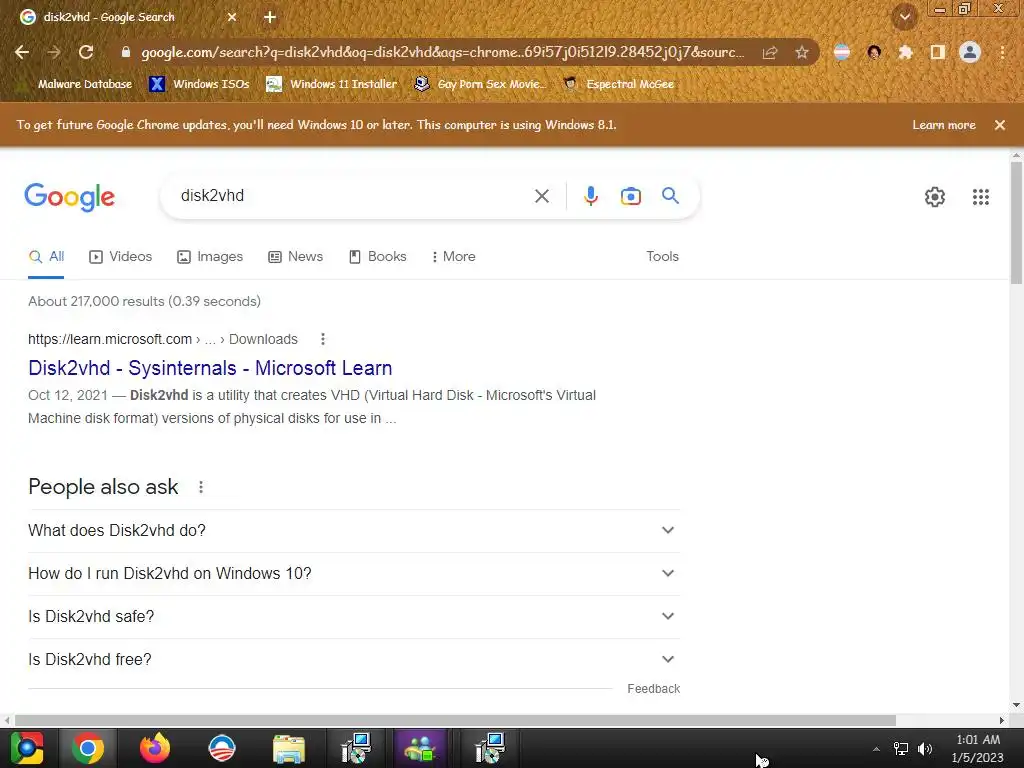Click the scroll right arrow
The image size is (1024, 768).
(x=1002, y=720)
